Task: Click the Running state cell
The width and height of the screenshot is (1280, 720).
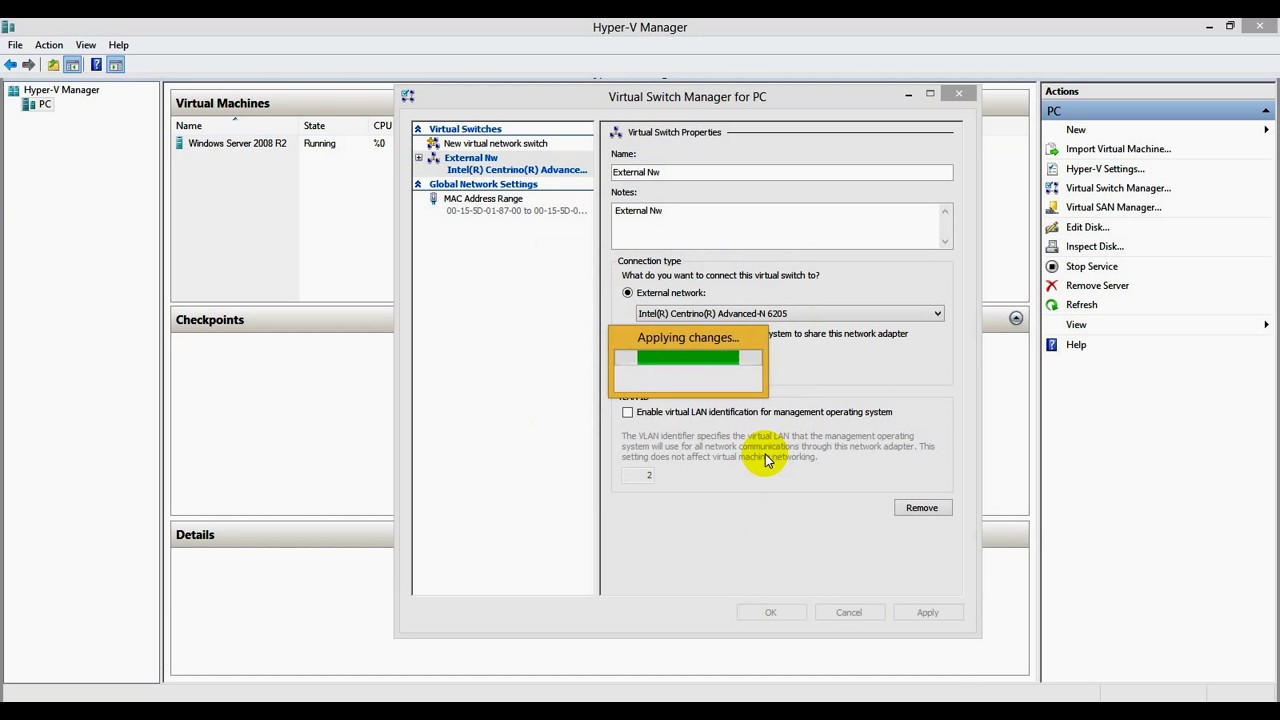Action: pos(320,143)
